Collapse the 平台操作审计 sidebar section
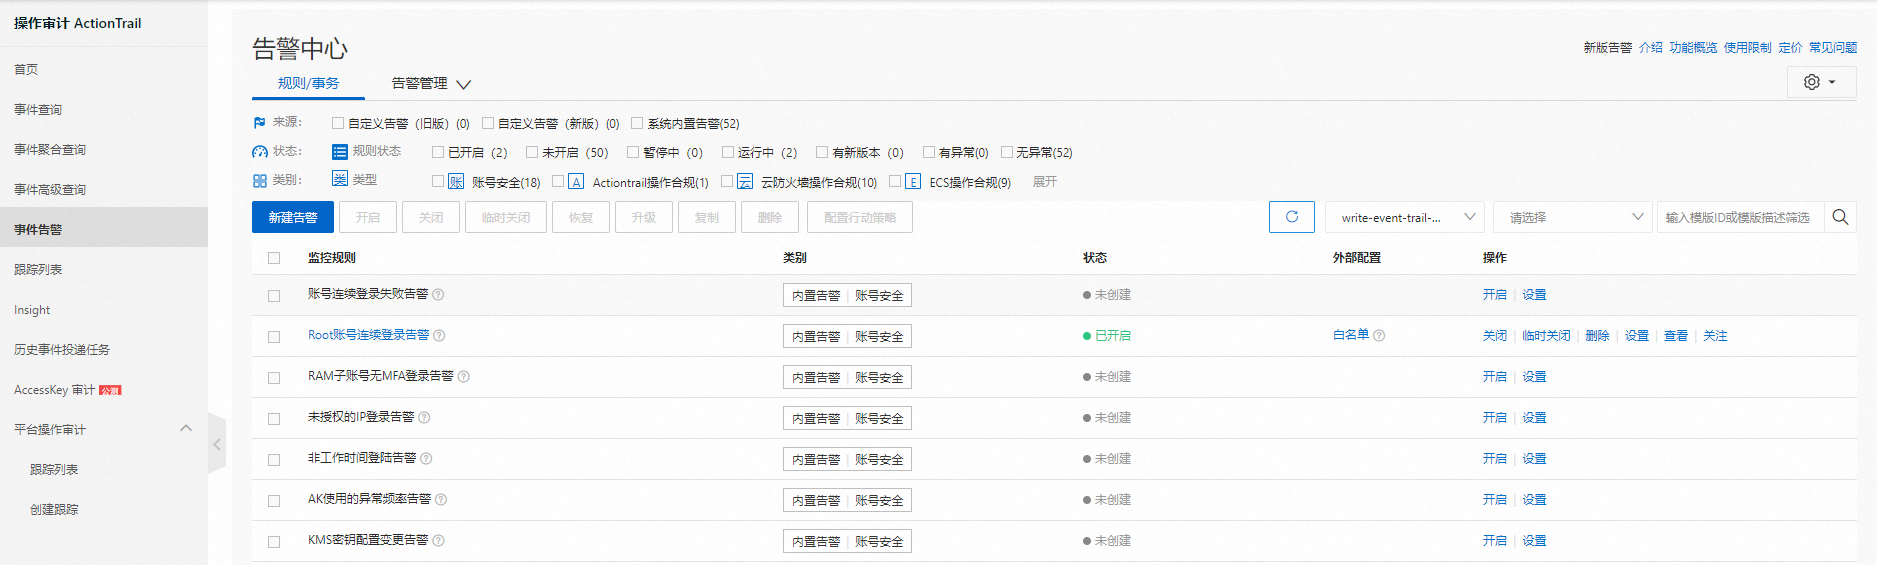 (186, 428)
